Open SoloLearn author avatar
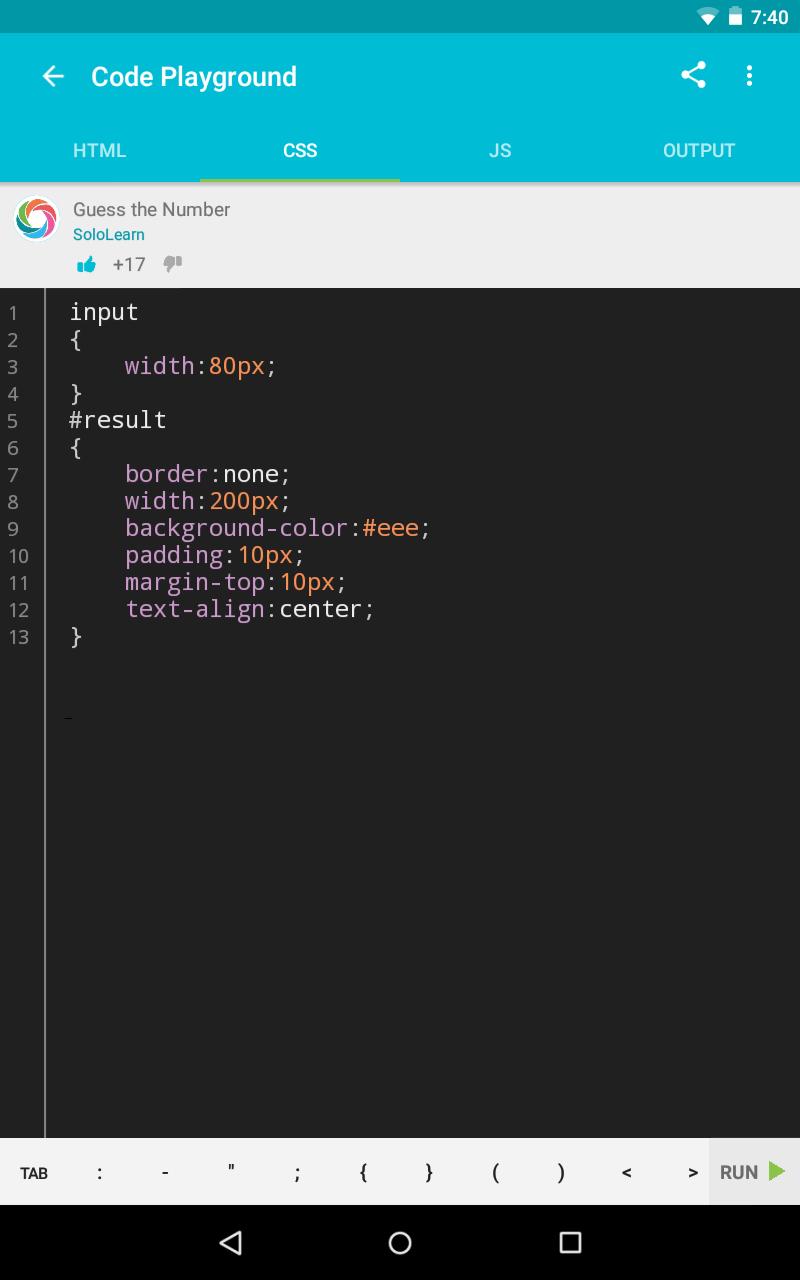The width and height of the screenshot is (800, 1280). click(37, 218)
